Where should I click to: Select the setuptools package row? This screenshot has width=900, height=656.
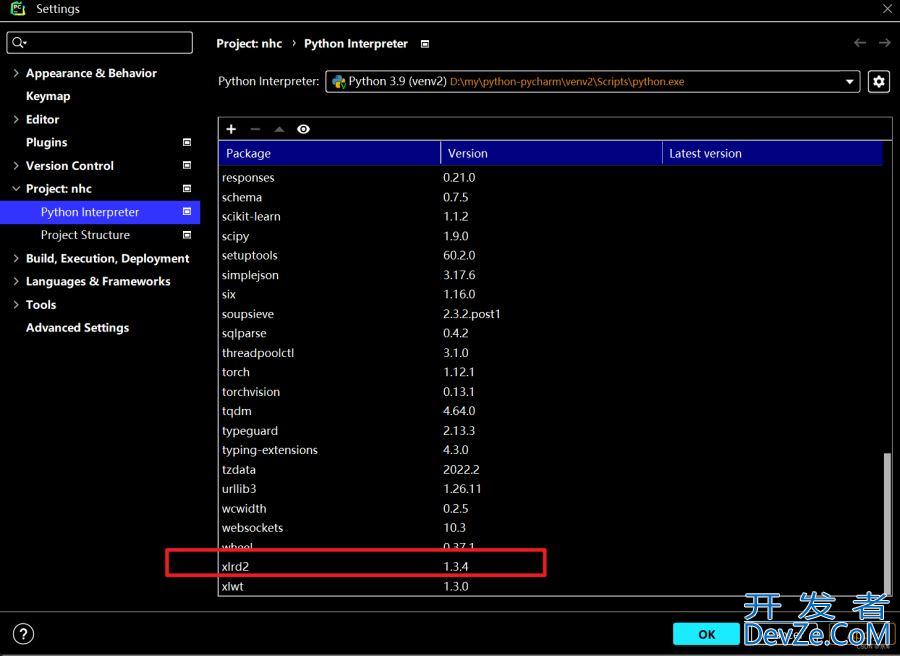pos(551,255)
